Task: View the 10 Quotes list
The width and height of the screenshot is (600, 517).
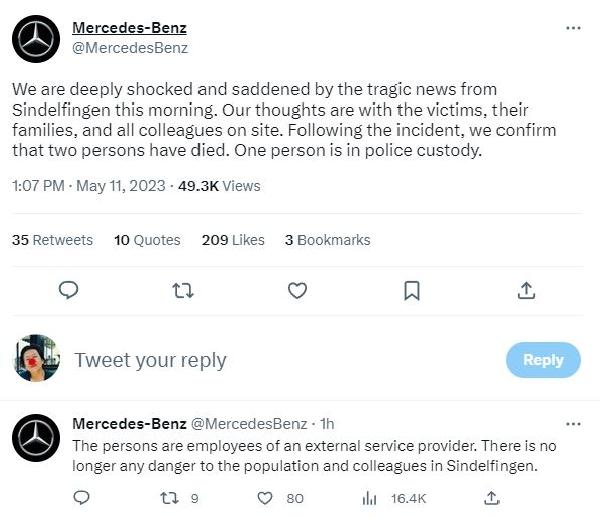Action: tap(147, 240)
